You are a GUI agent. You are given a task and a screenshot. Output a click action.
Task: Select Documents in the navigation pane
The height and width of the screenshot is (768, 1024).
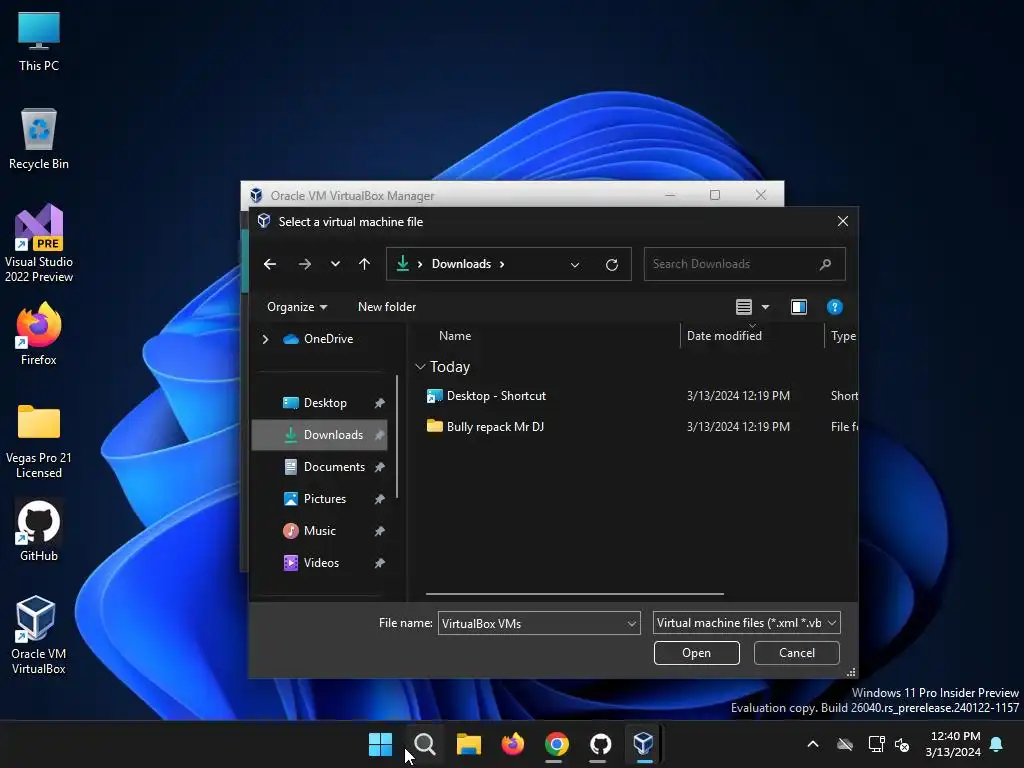point(319,467)
